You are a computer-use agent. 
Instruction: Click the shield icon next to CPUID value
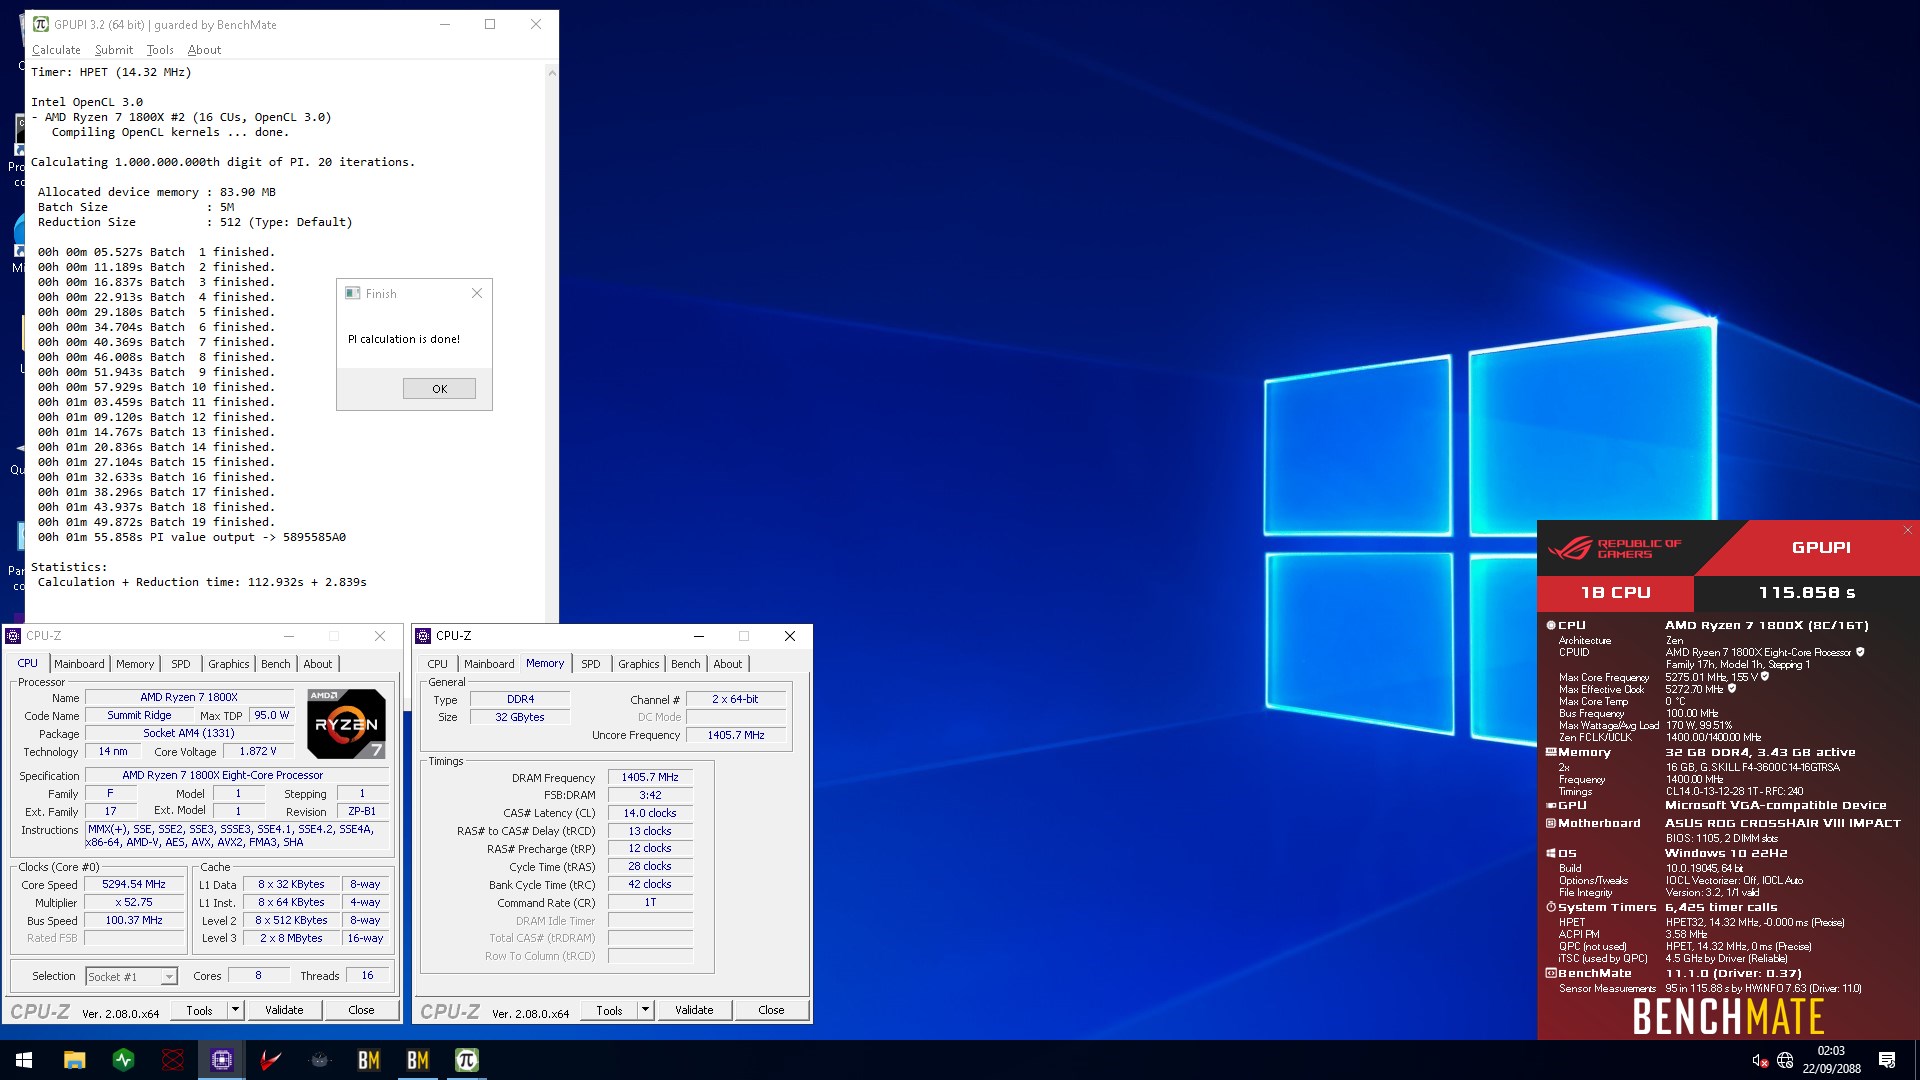click(1860, 652)
